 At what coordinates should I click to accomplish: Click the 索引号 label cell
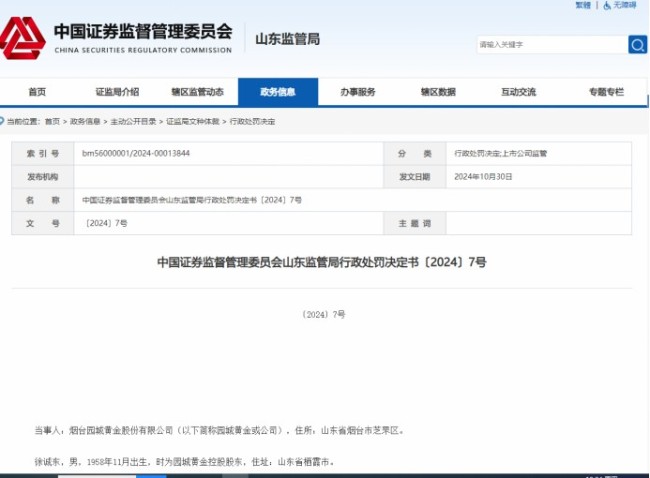pos(43,154)
